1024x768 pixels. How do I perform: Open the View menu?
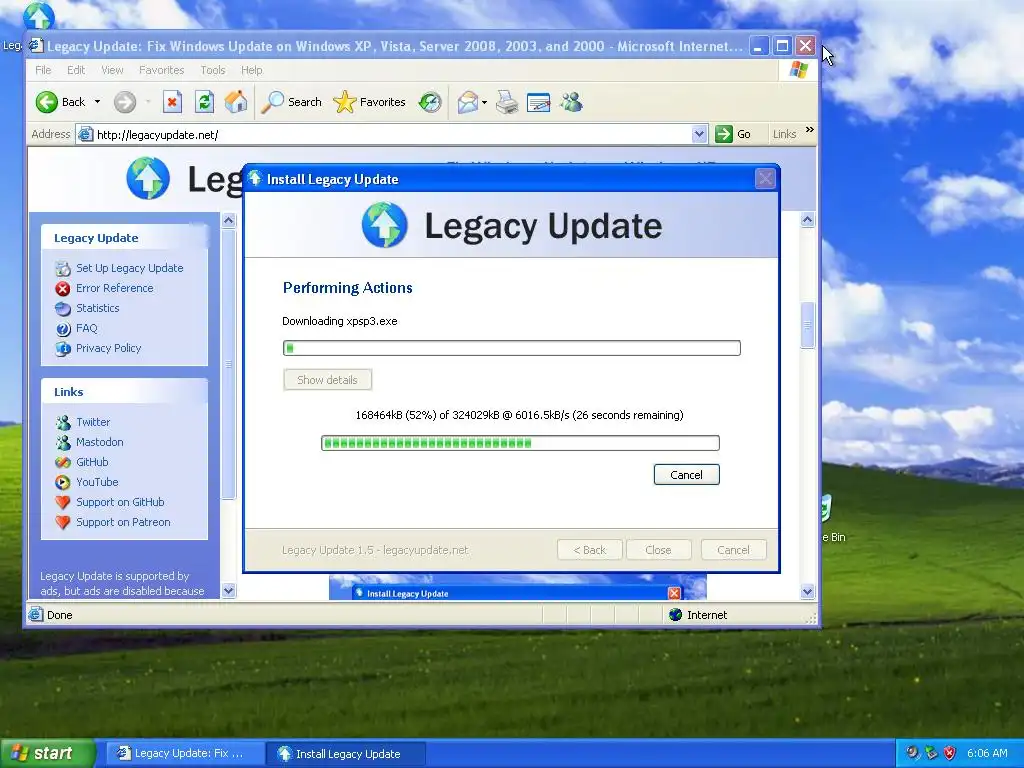tap(112, 70)
